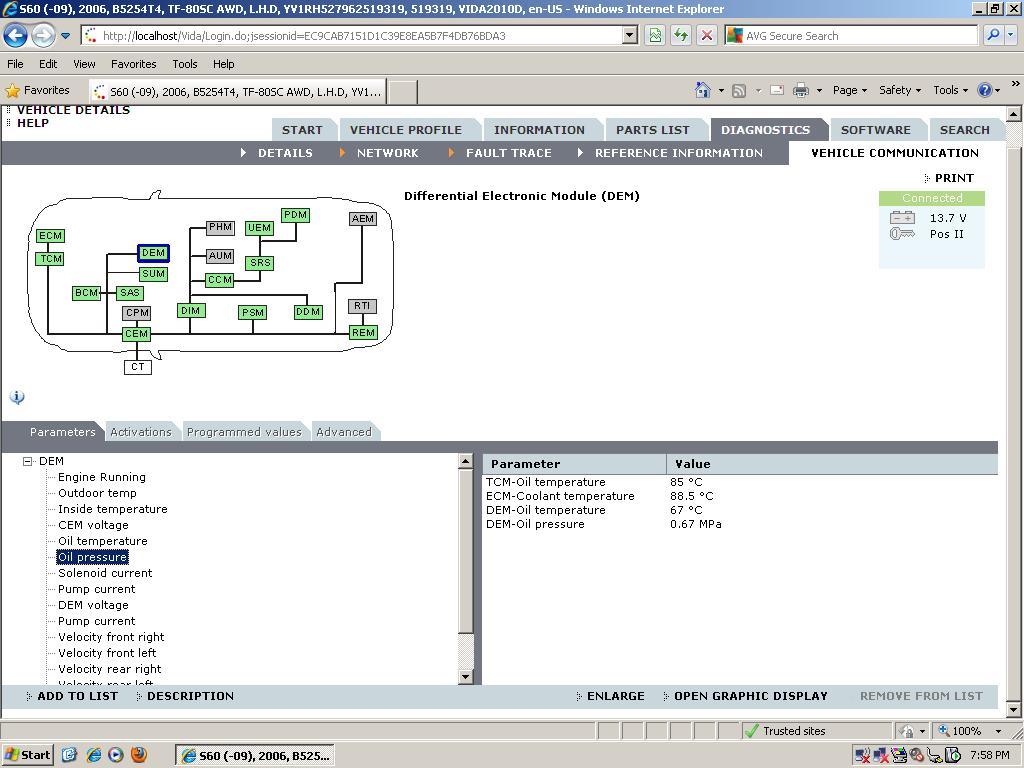Click the blue information icon

coord(17,397)
